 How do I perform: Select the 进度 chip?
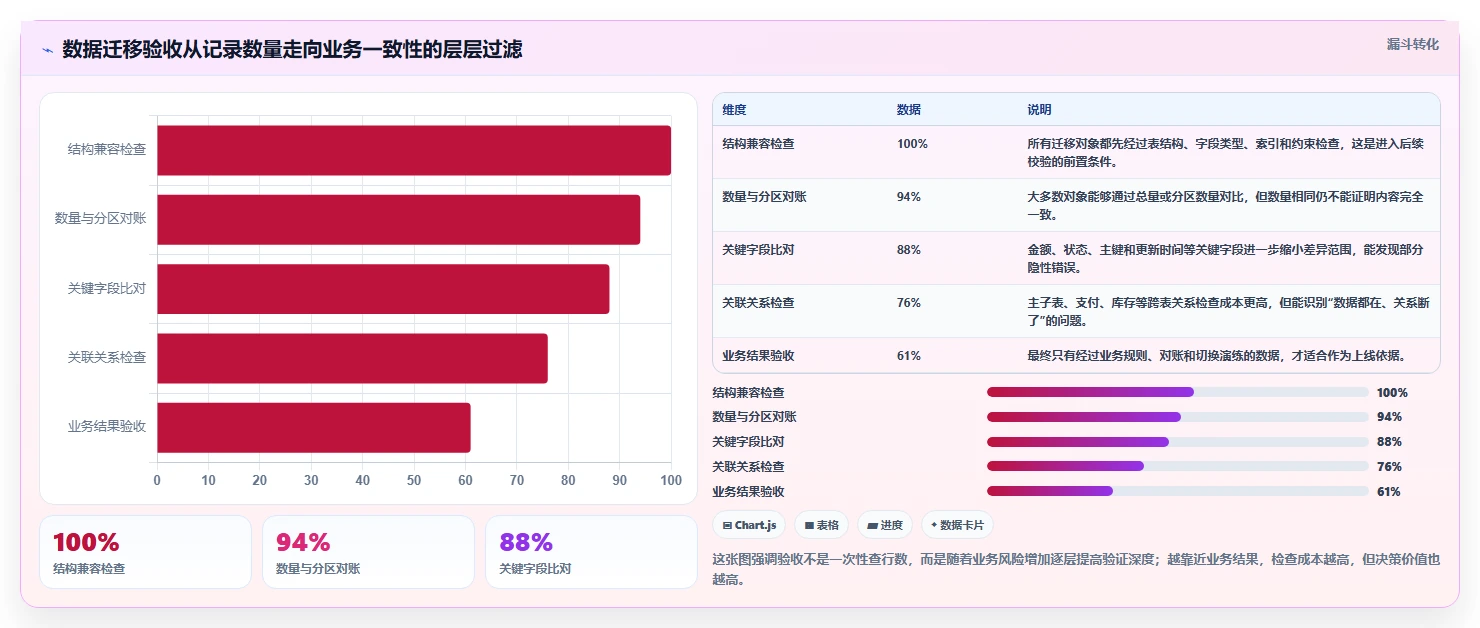point(885,525)
